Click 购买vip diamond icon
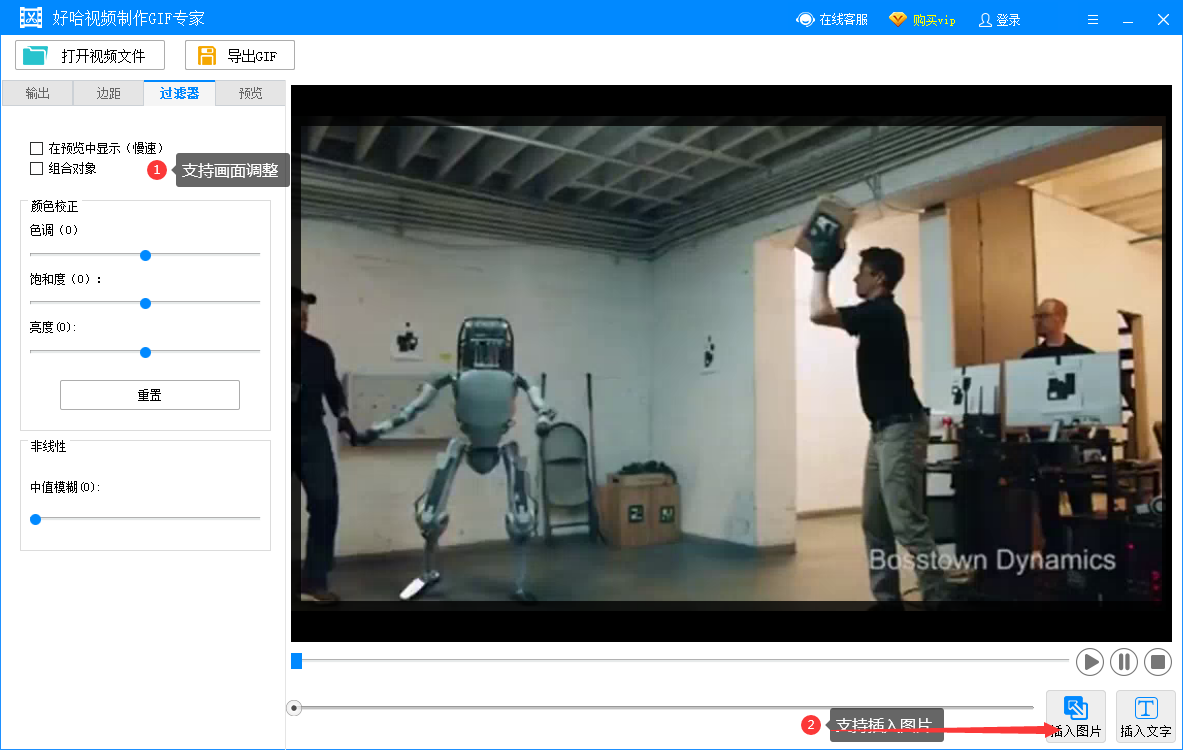Viewport: 1183px width, 750px height. pyautogui.click(x=898, y=19)
